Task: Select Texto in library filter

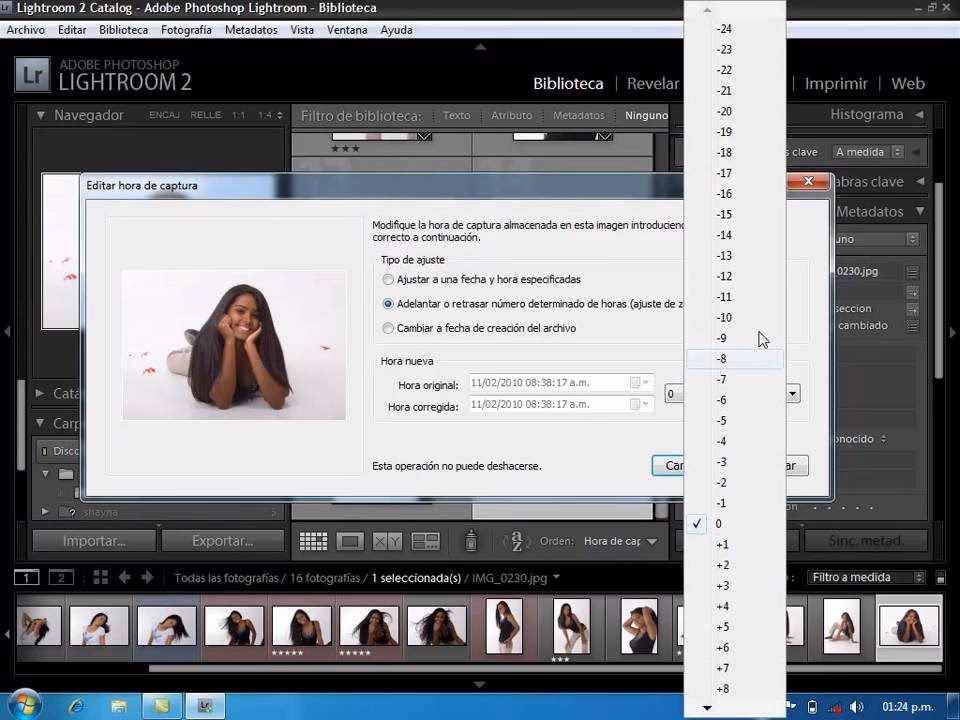Action: (x=457, y=115)
